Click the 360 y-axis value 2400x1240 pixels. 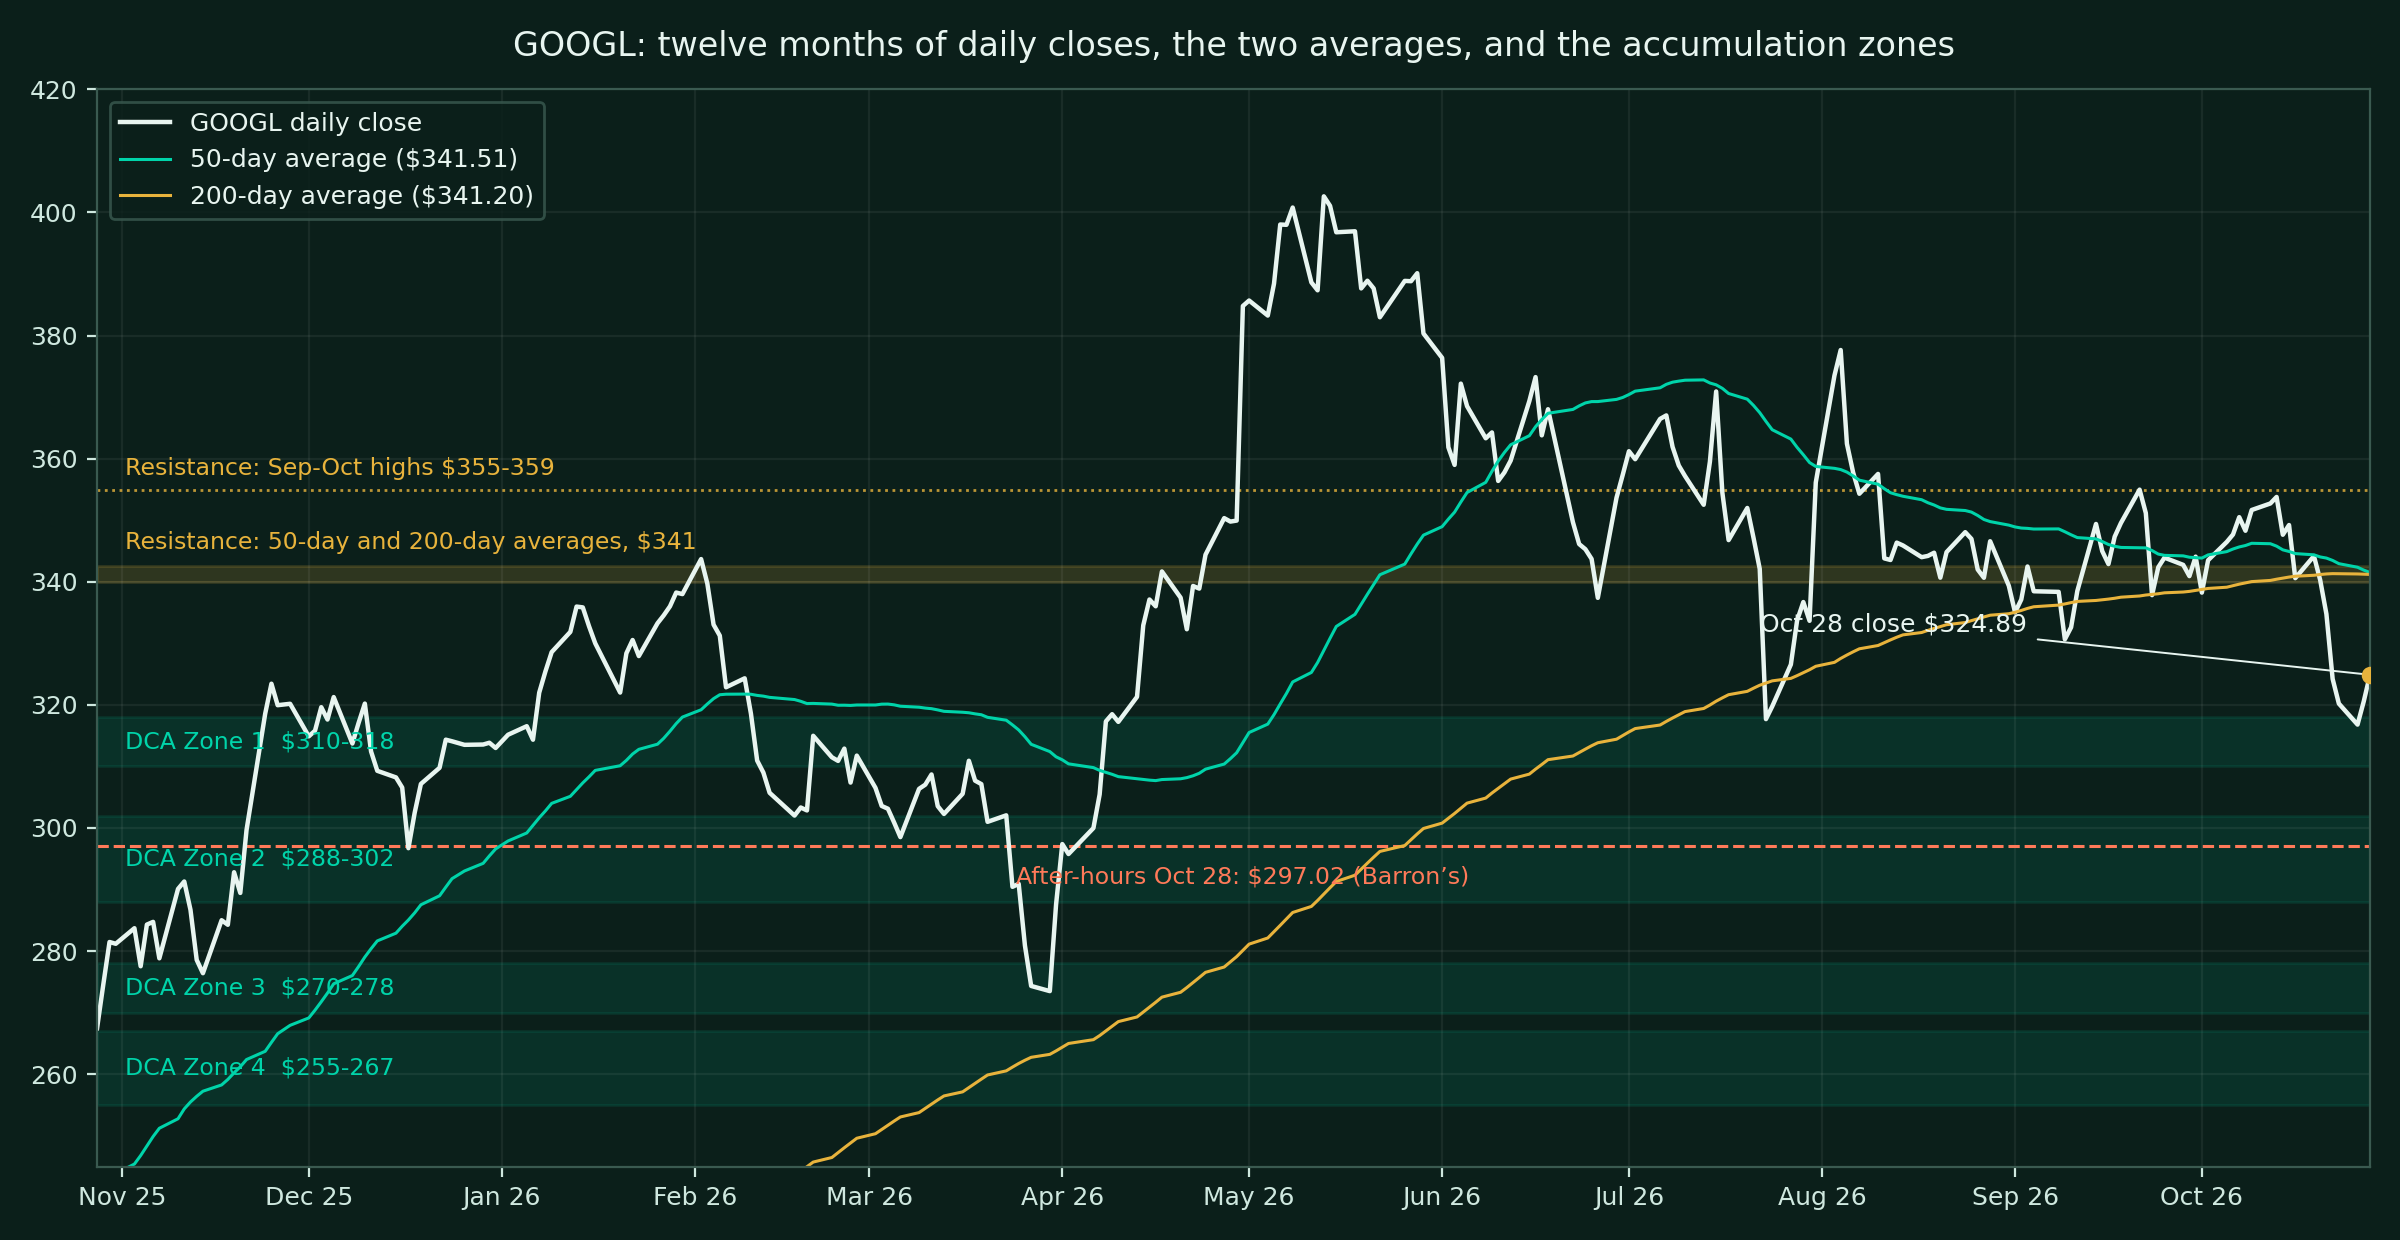pyautogui.click(x=53, y=460)
